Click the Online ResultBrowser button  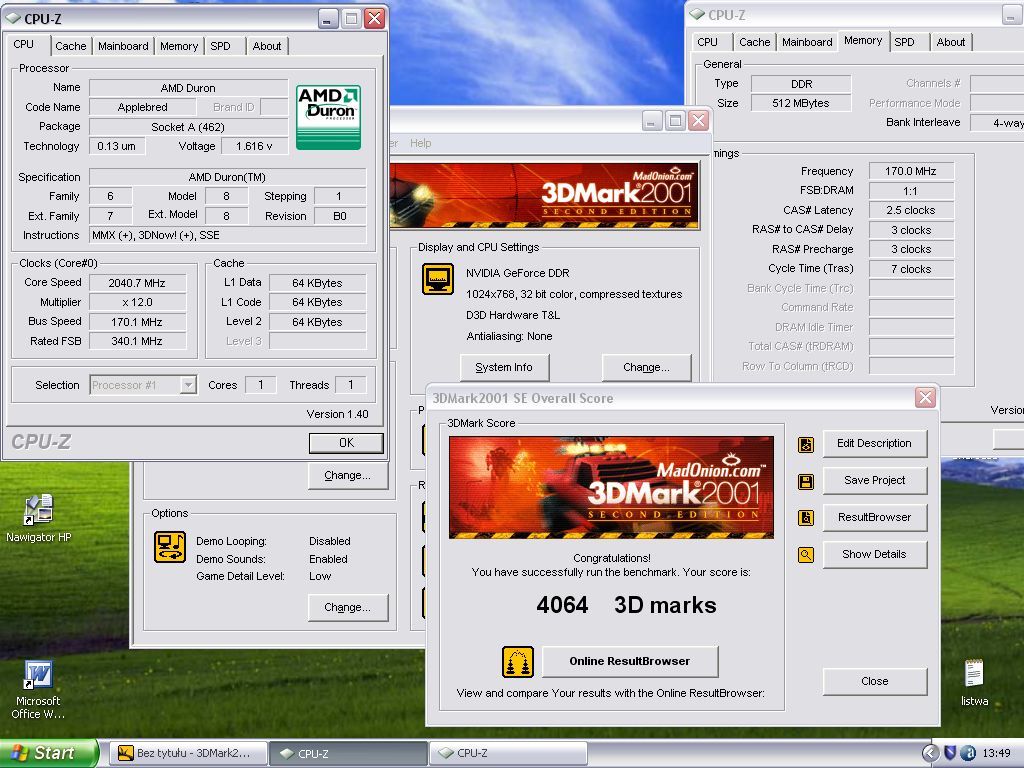point(630,662)
